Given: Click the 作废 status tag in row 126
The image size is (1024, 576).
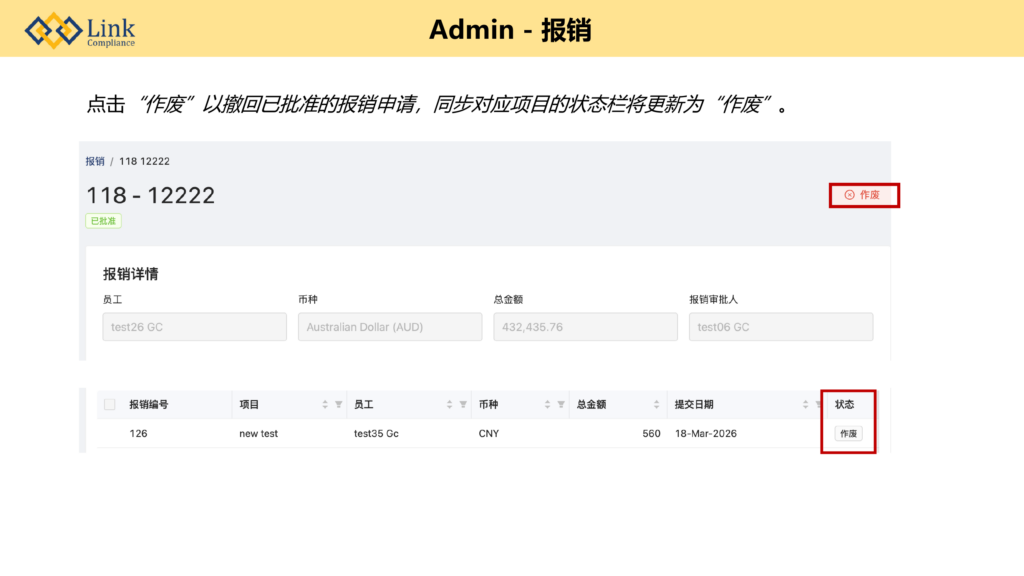Looking at the screenshot, I should coord(848,434).
